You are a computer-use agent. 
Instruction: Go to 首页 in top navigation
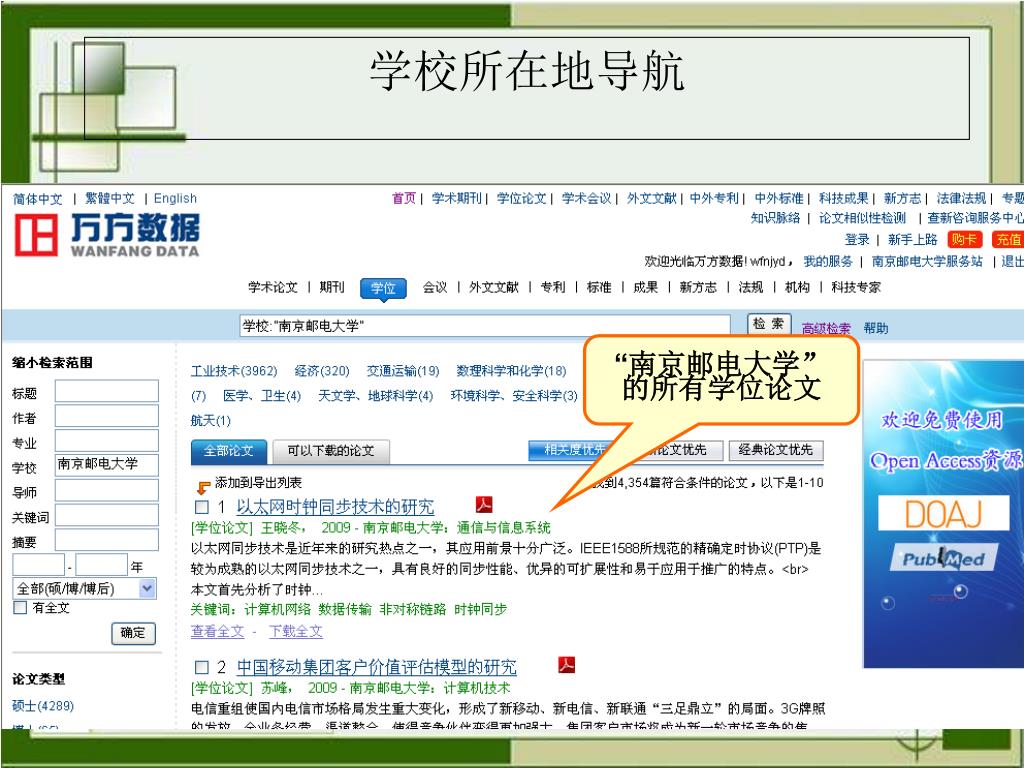click(x=404, y=198)
